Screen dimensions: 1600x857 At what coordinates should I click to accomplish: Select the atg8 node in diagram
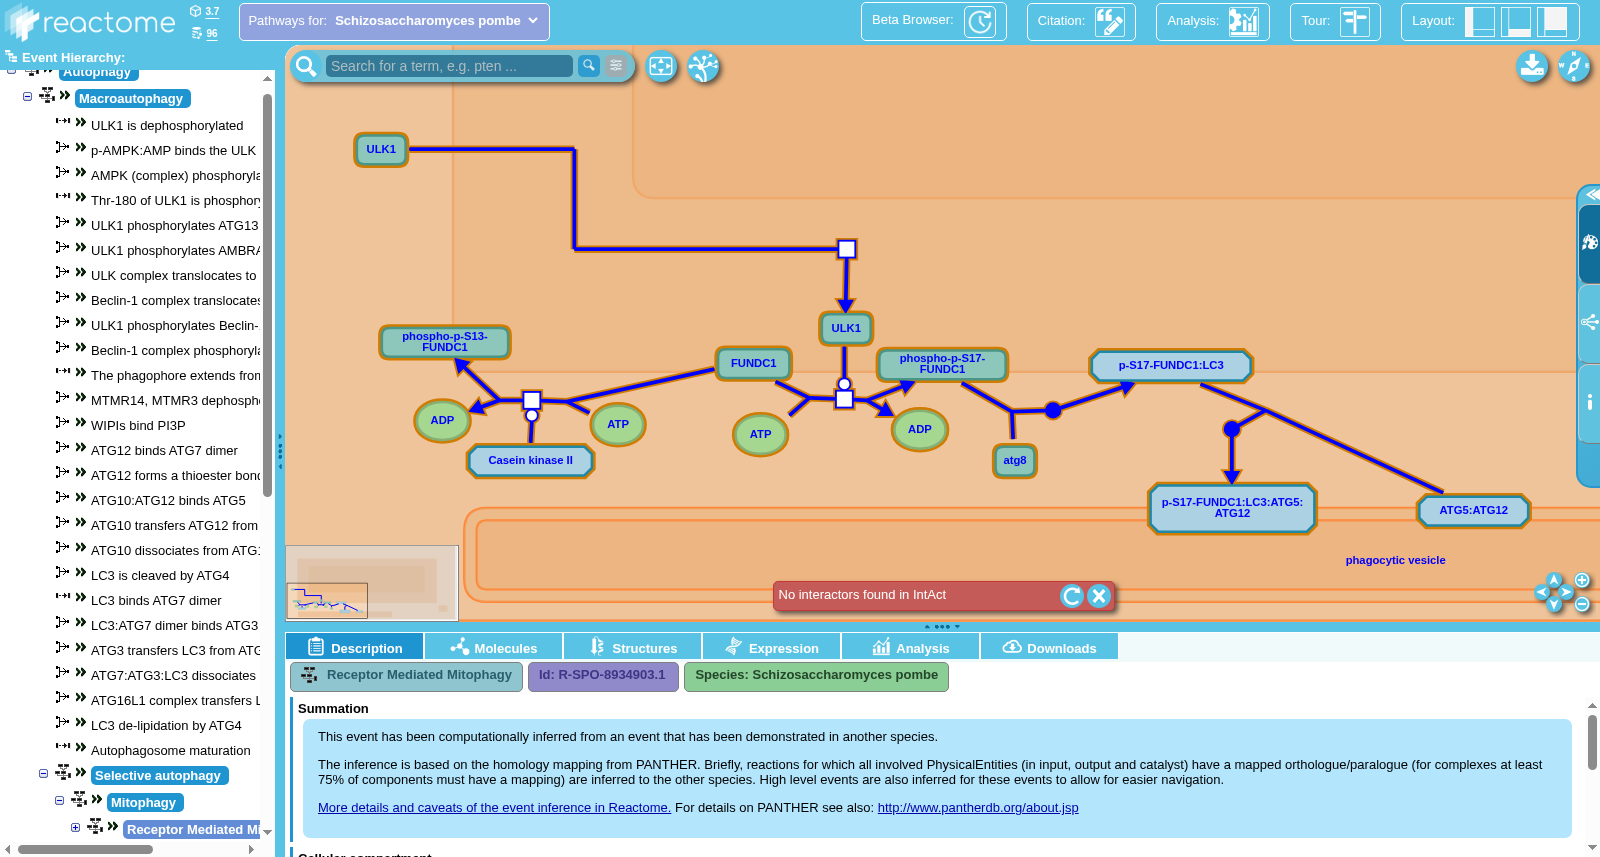(x=1015, y=461)
